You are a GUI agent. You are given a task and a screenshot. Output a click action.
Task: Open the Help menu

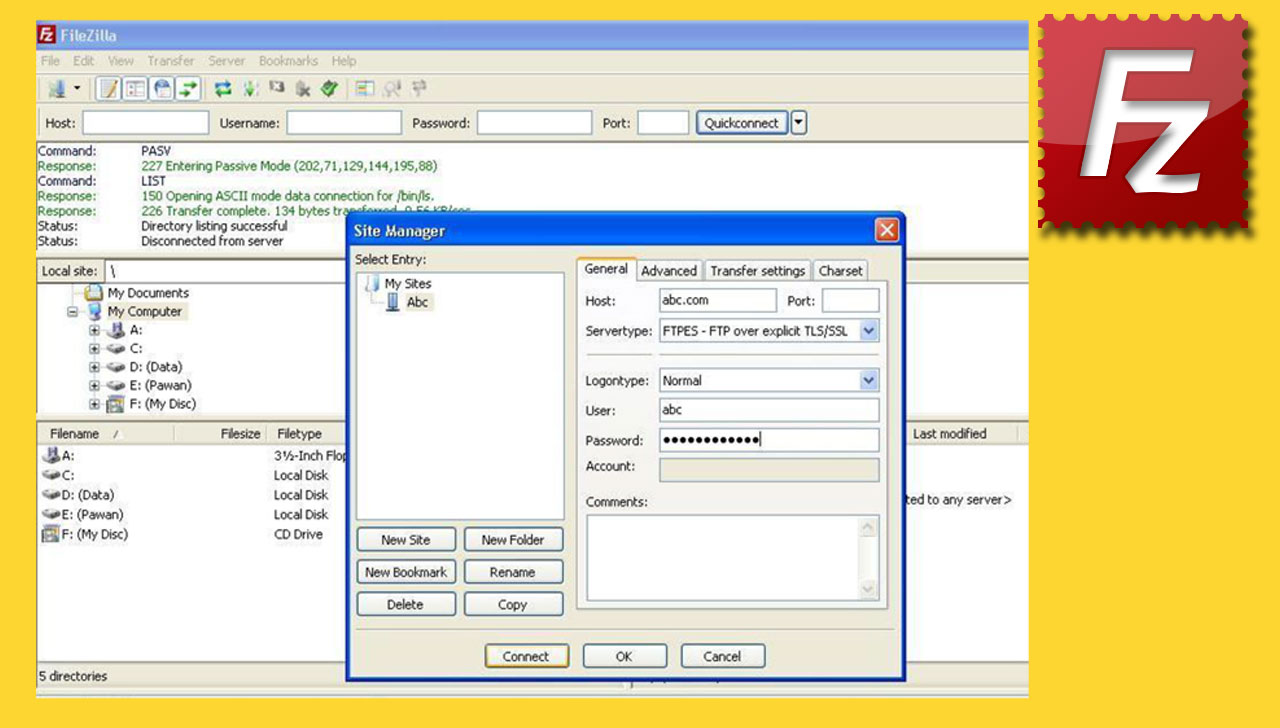coord(344,61)
